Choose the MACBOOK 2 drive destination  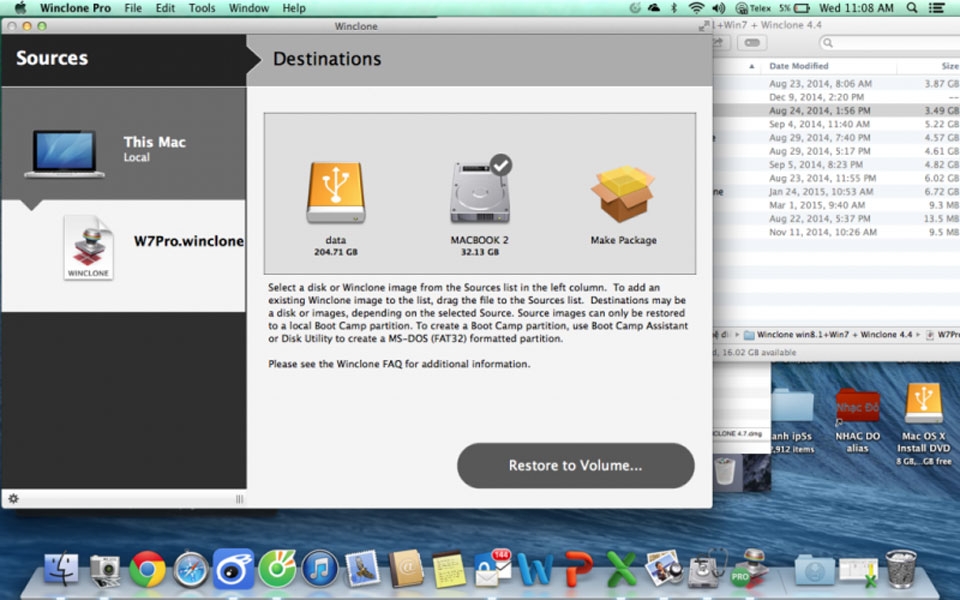point(479,205)
